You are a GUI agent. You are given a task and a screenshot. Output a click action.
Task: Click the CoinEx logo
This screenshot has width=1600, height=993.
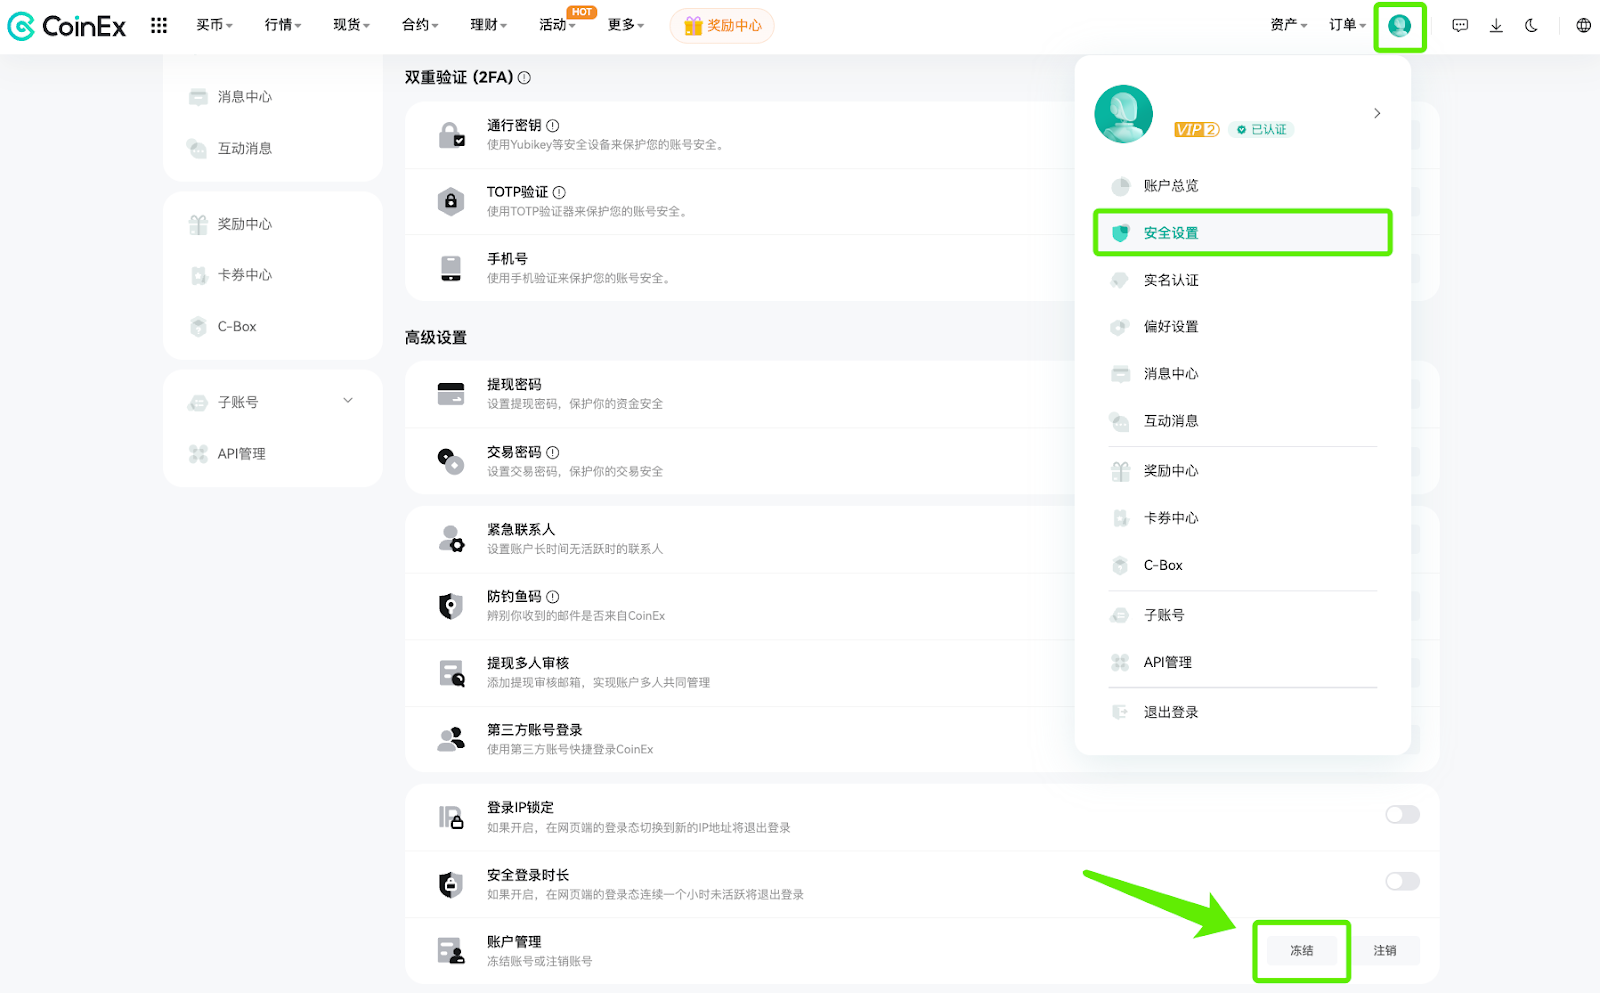pos(66,25)
